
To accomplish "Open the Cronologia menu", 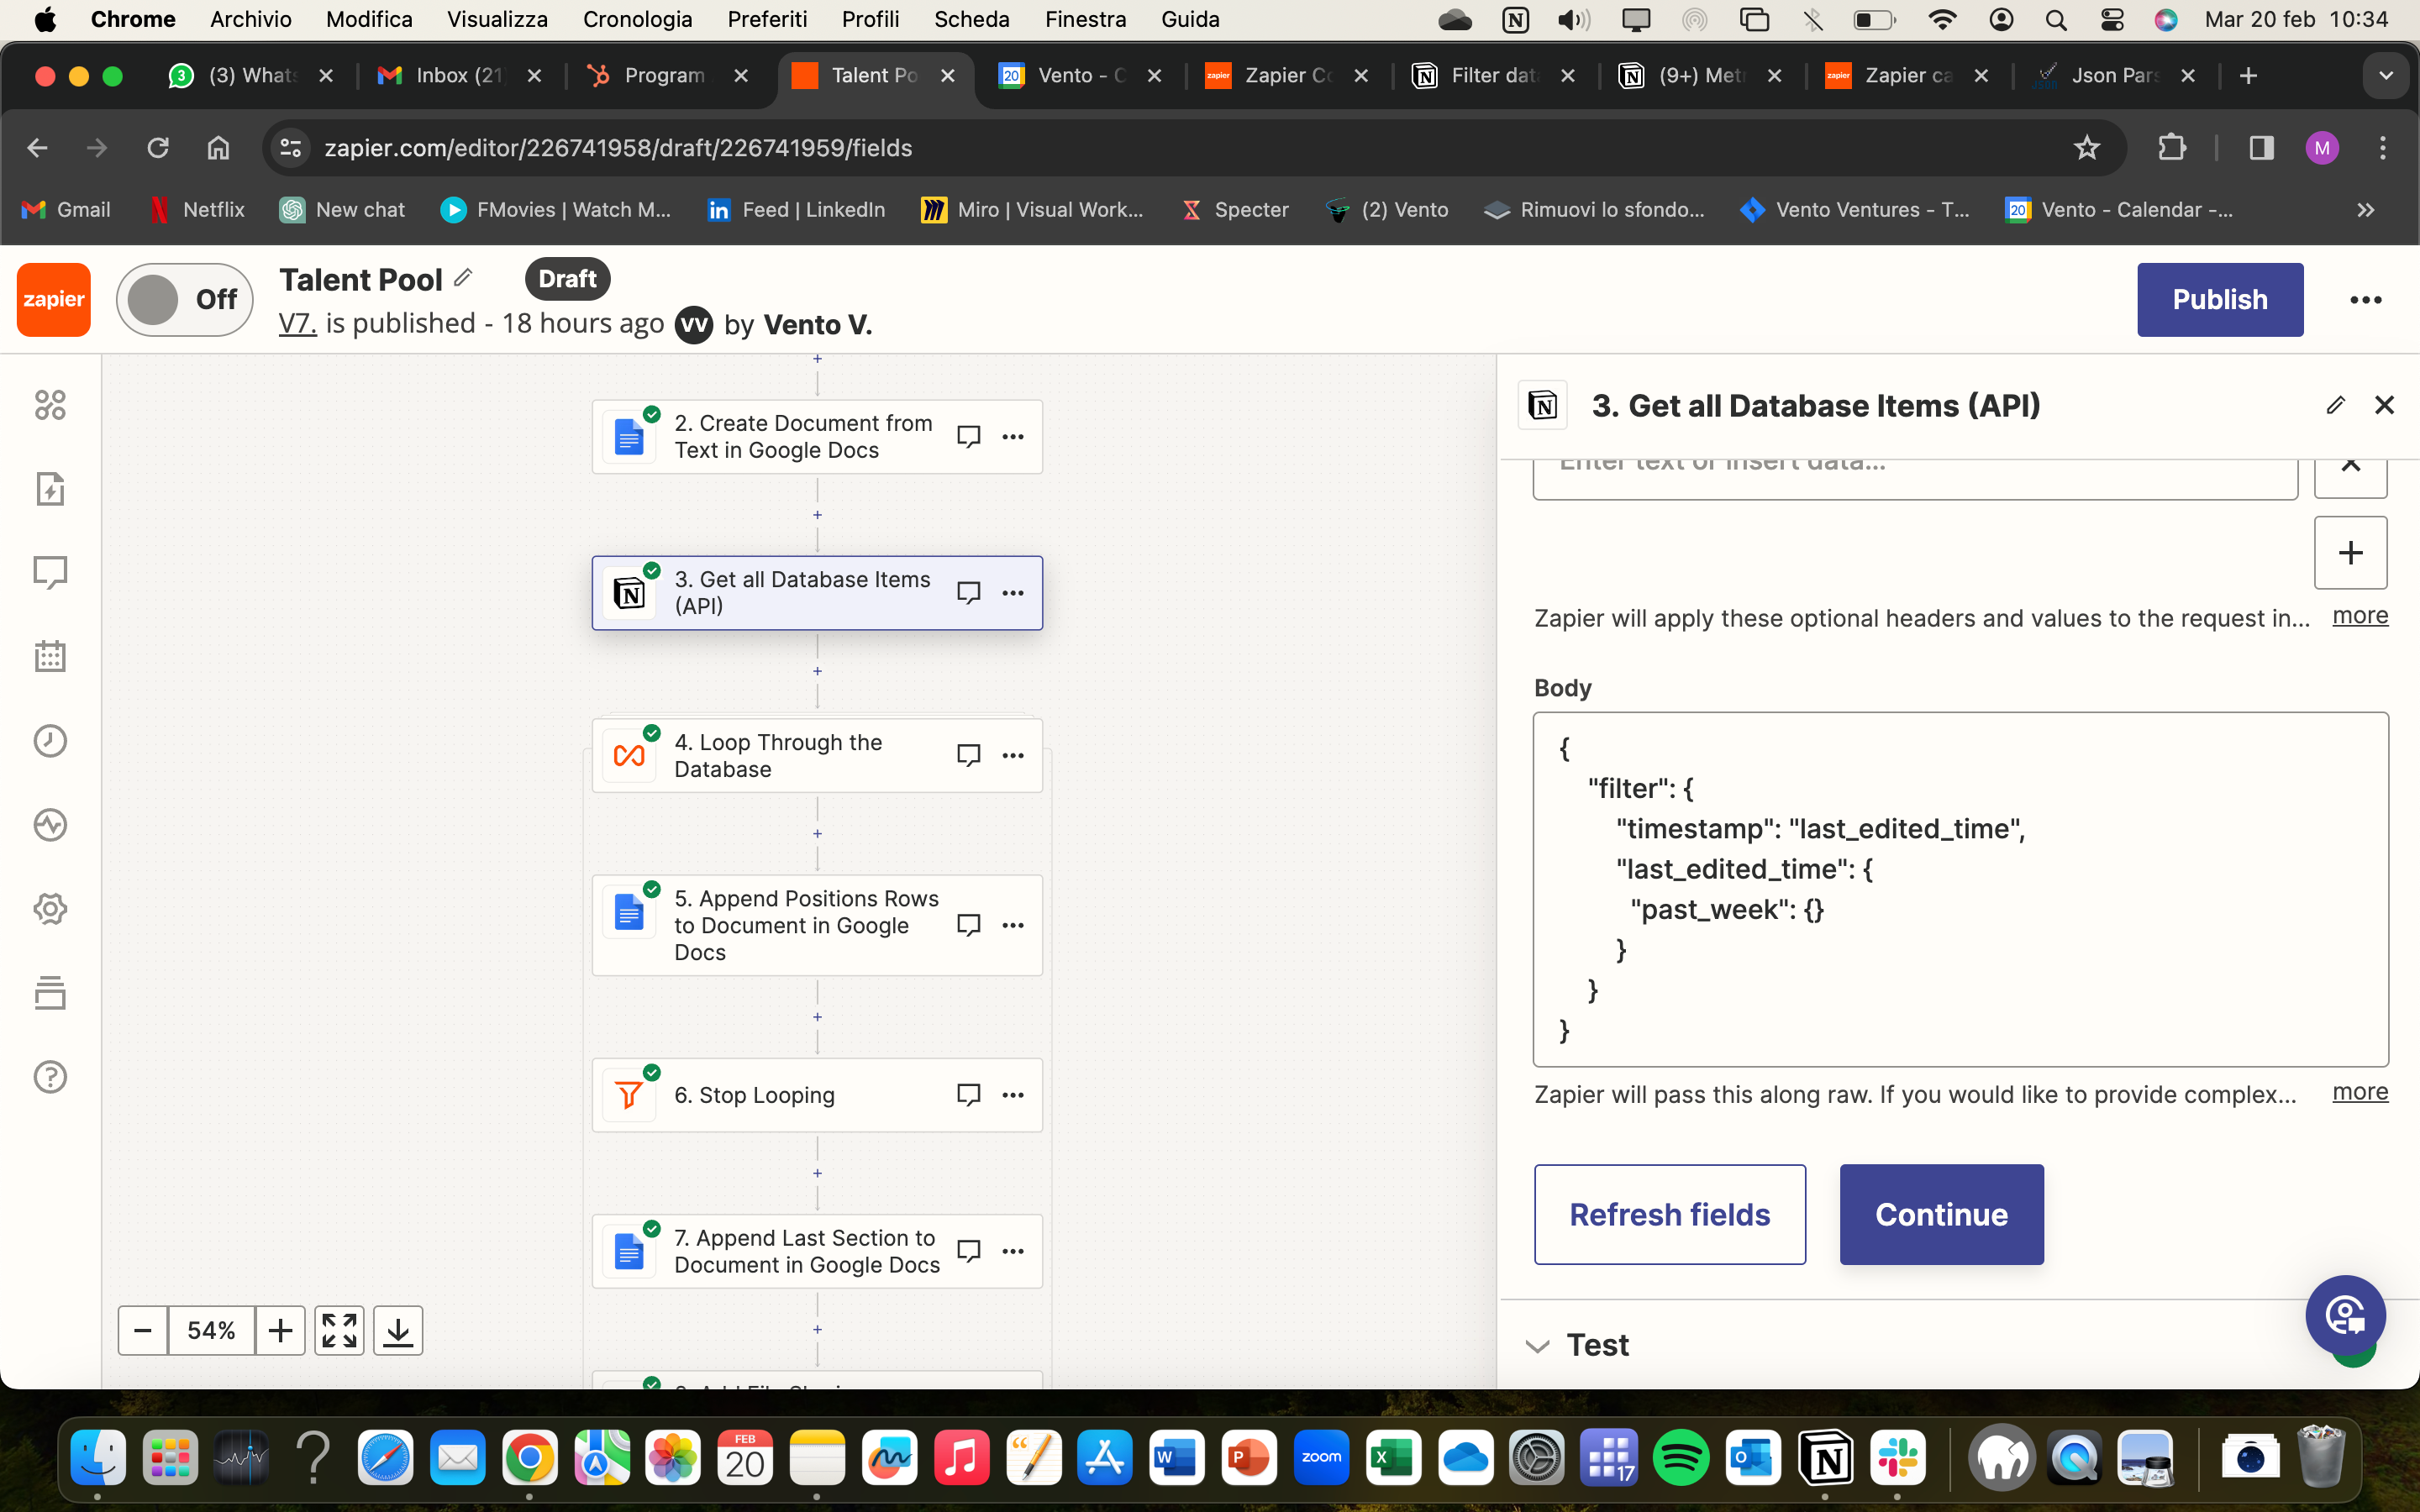I will pos(637,19).
